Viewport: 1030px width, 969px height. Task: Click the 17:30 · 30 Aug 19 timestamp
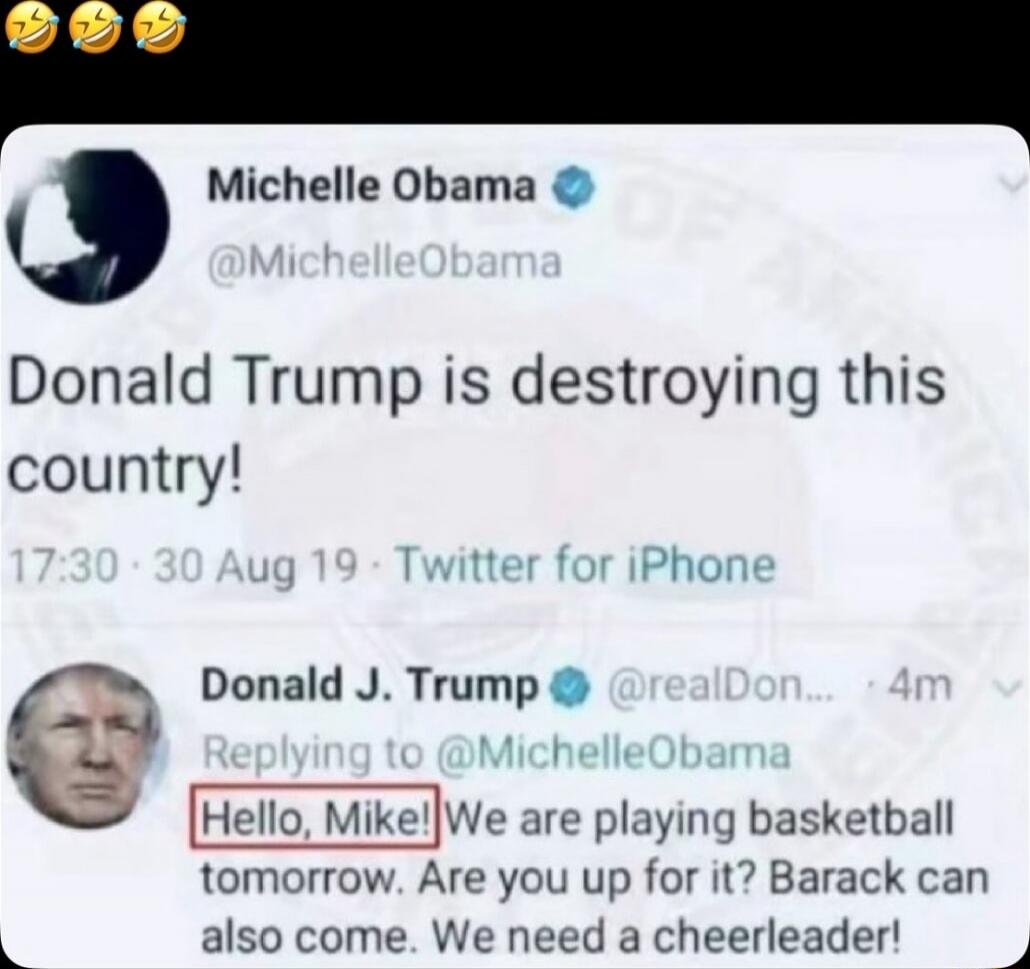point(185,566)
